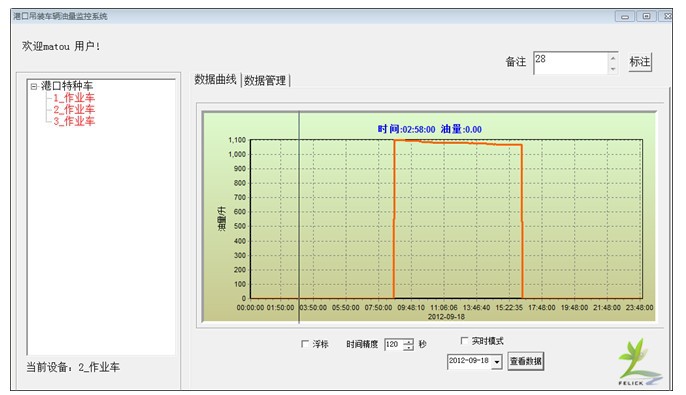Viewport: 686px width, 395px height.
Task: Click the 港口特种车 root label
Action: (x=66, y=86)
